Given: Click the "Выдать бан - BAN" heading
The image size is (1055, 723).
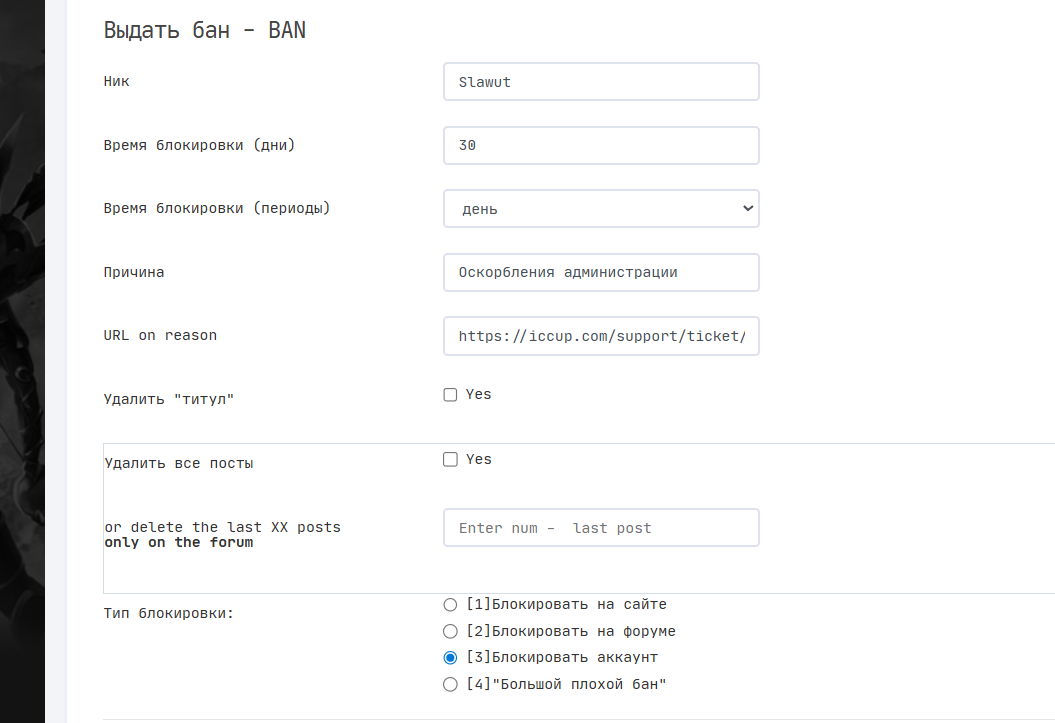Looking at the screenshot, I should tap(205, 31).
